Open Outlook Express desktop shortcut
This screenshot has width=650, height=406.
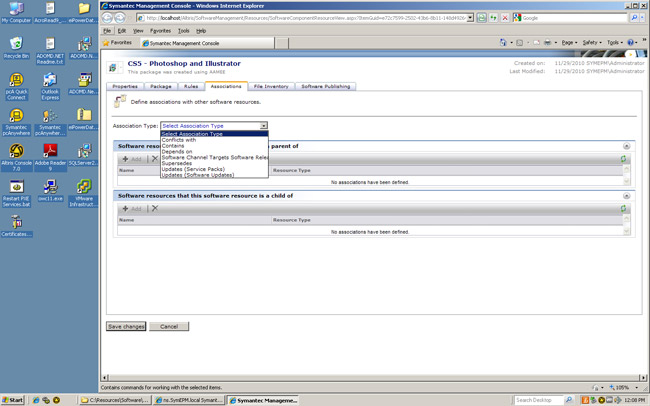click(x=50, y=86)
